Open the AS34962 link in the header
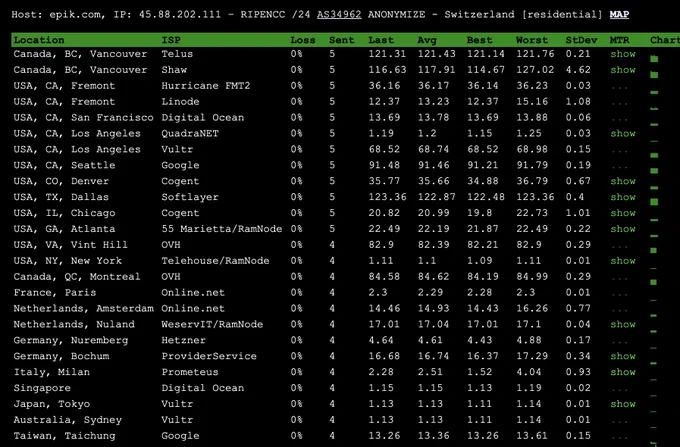 click(339, 14)
